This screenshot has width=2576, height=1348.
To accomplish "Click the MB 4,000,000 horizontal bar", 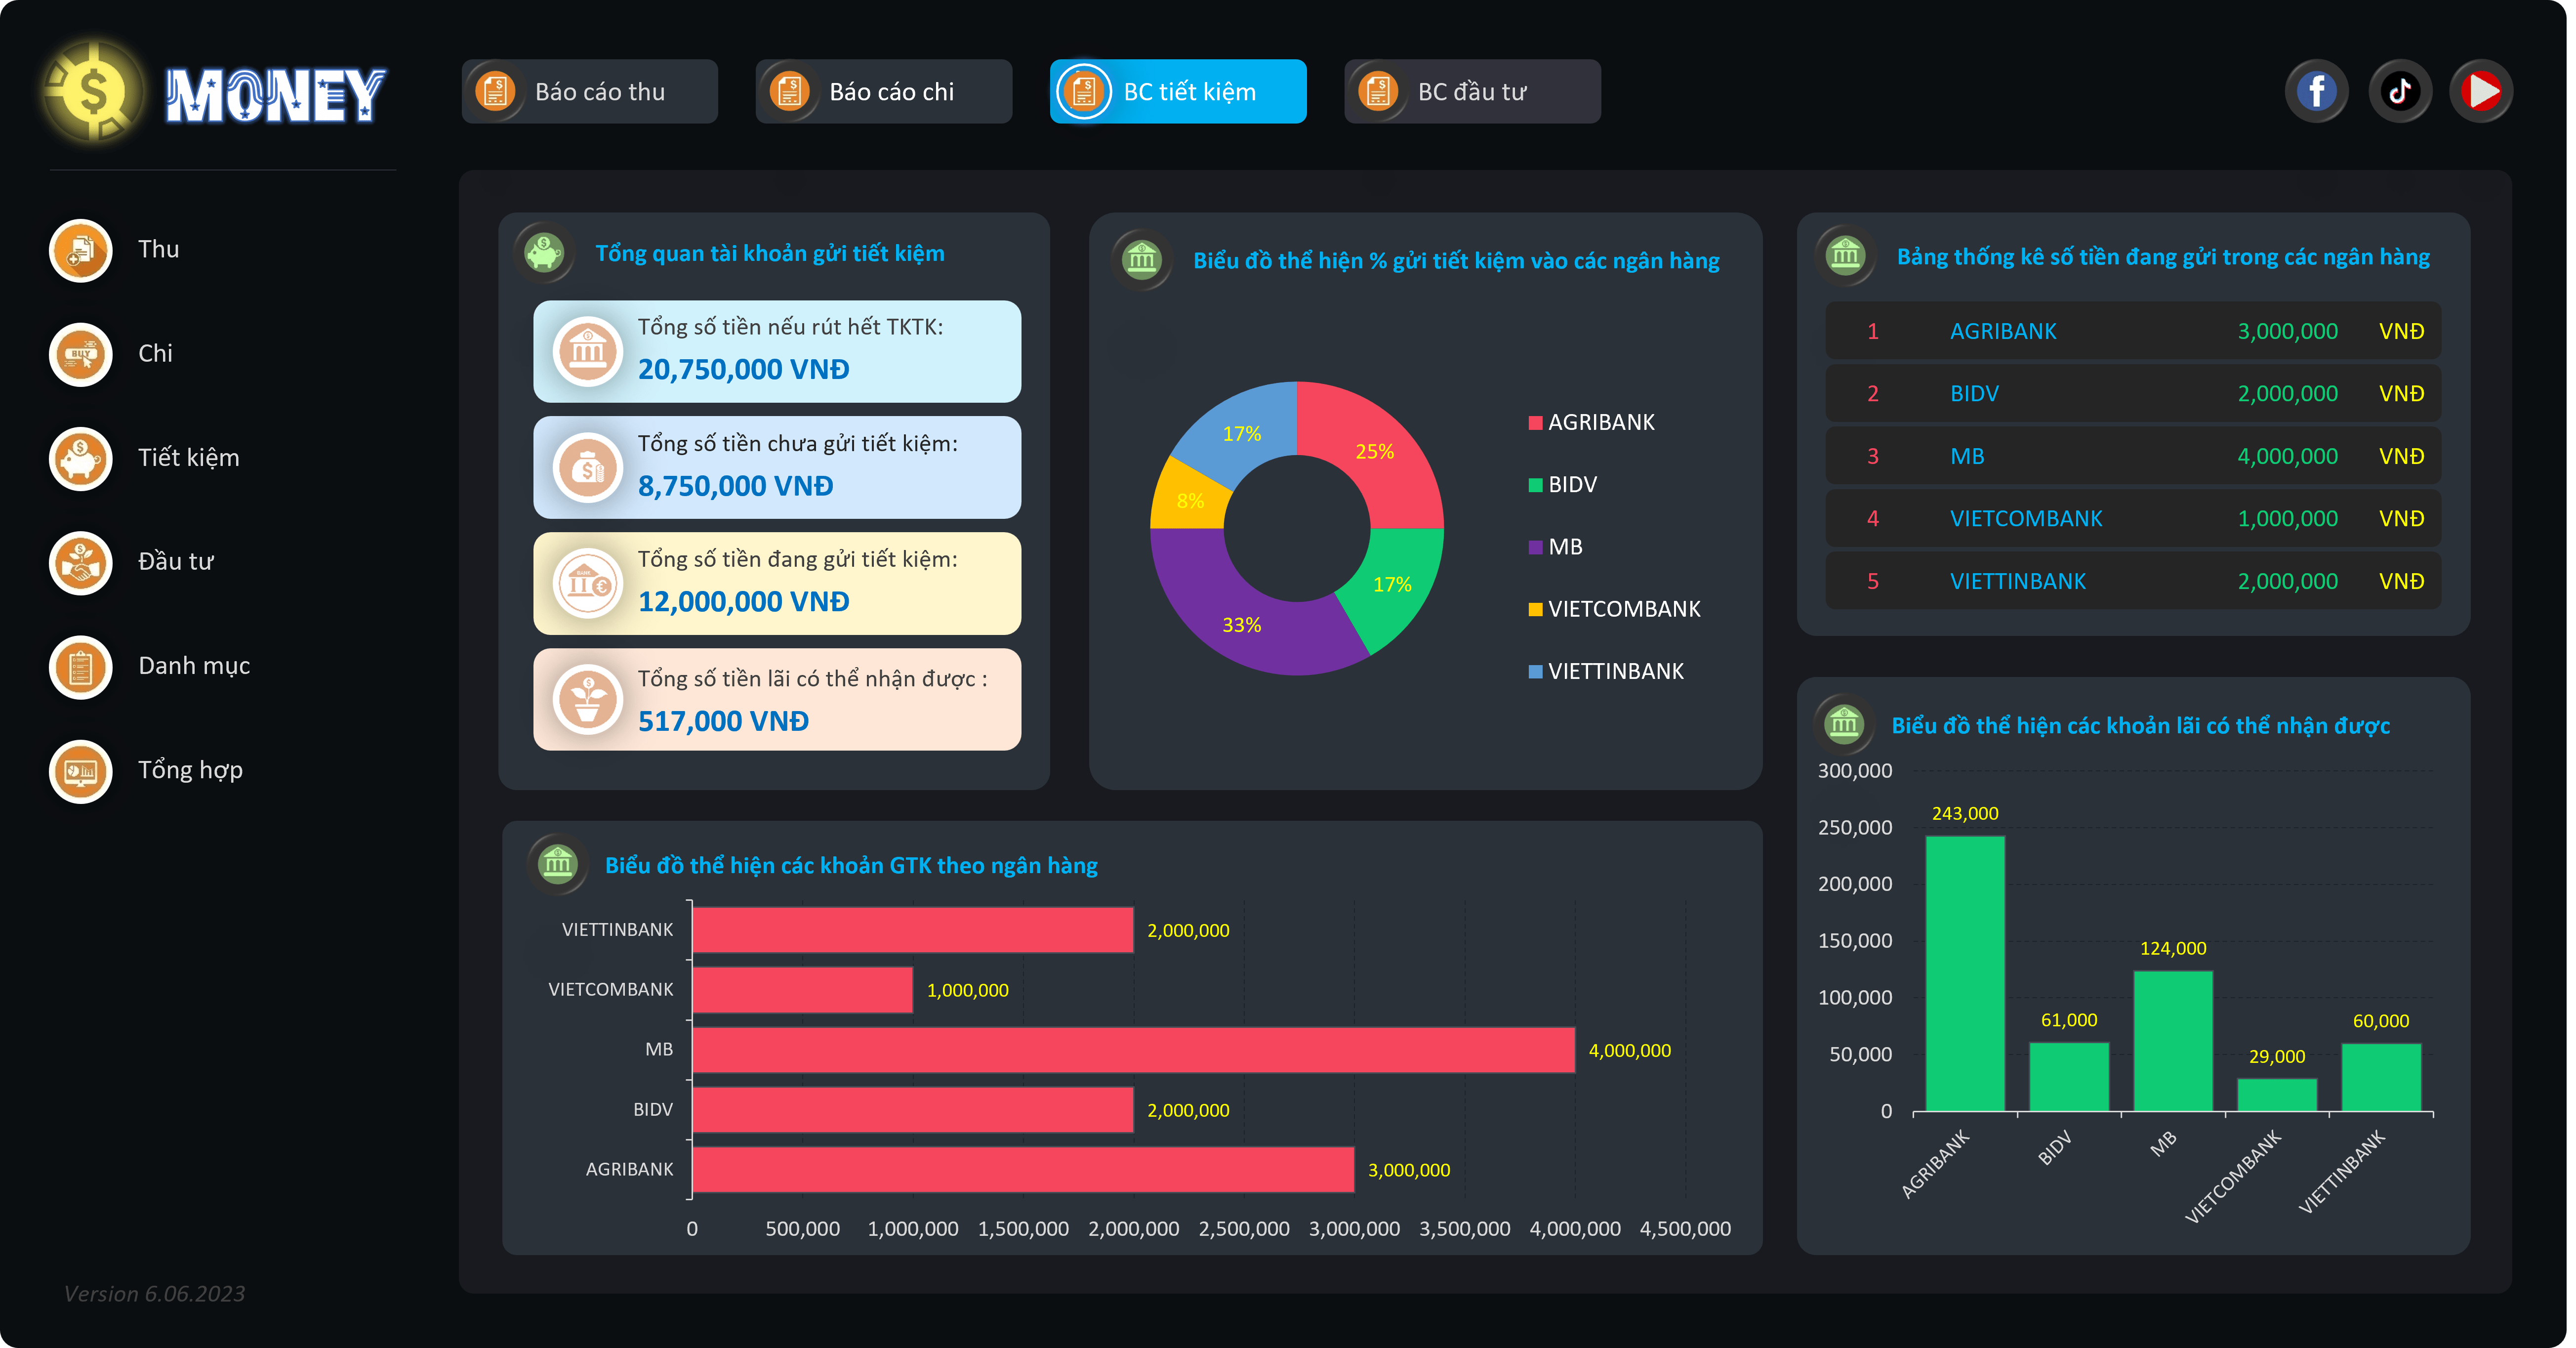I will click(x=1133, y=1050).
